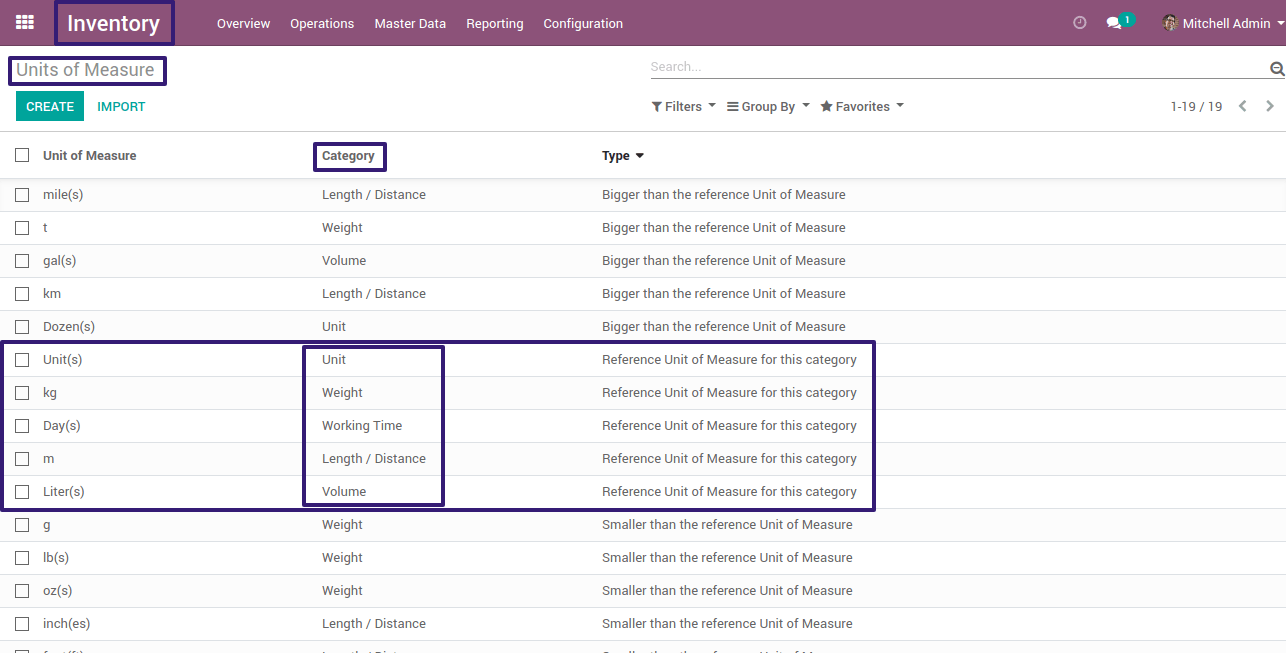Open the Configuration menu
1286x653 pixels.
(583, 23)
